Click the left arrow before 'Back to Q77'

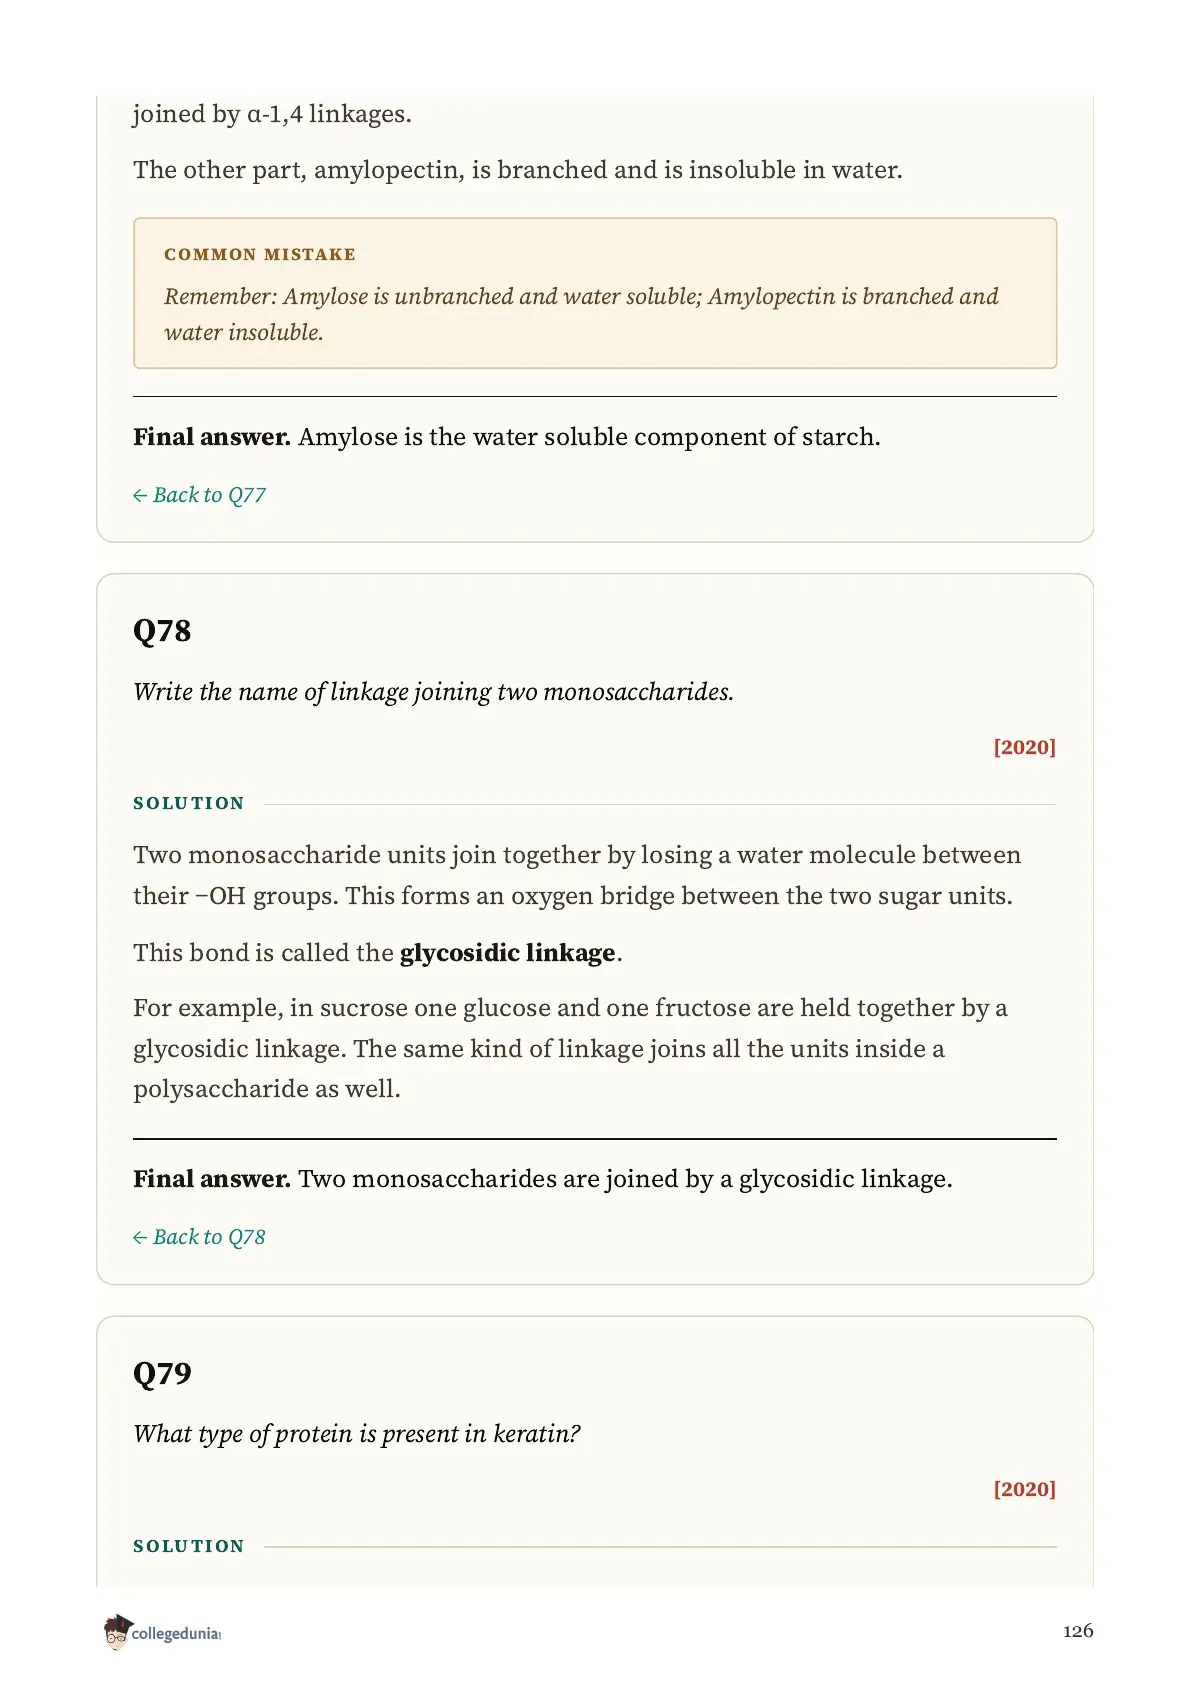[x=140, y=496]
